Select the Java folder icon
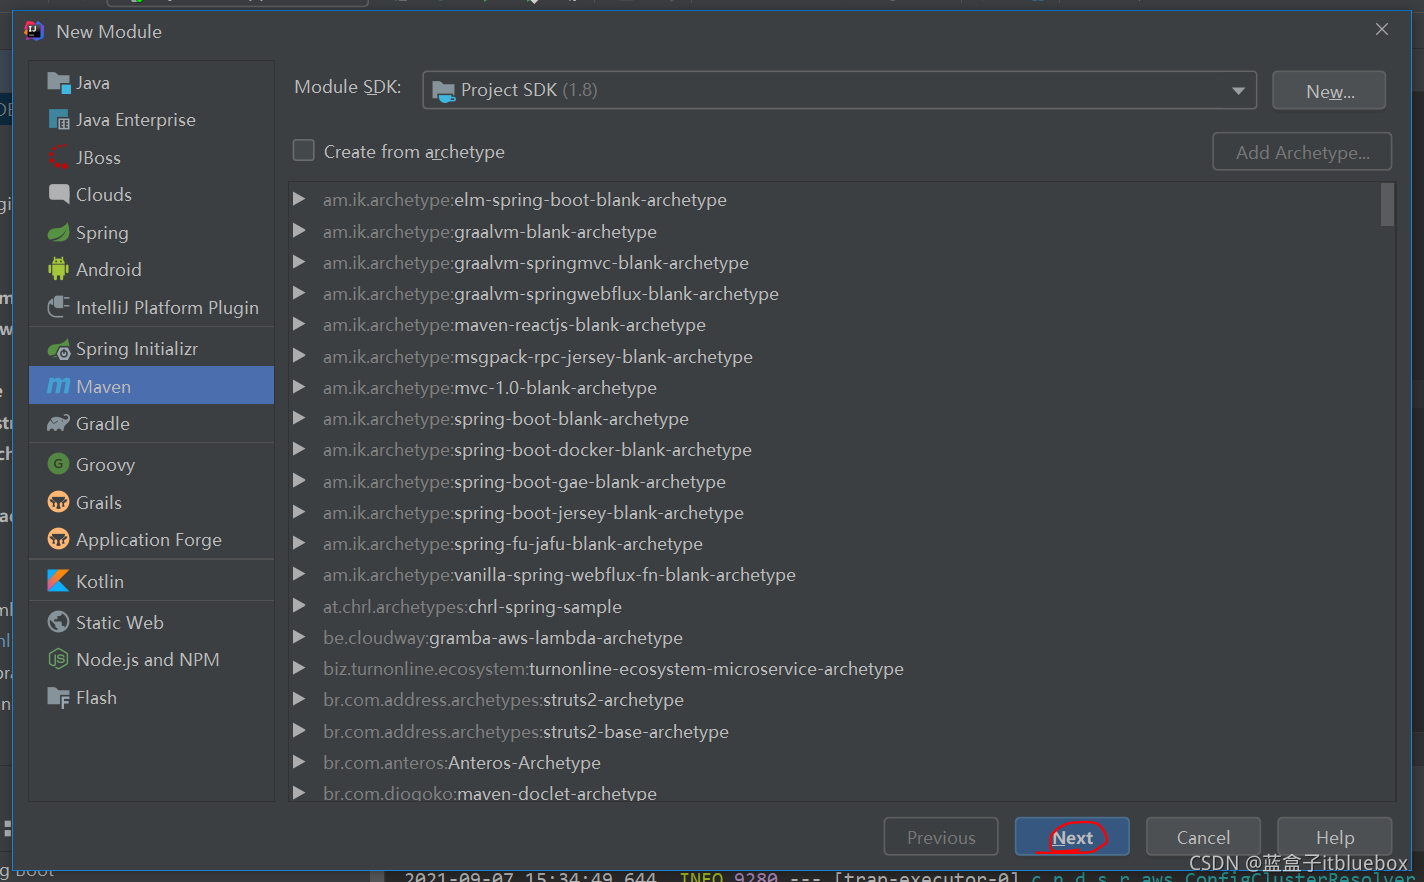This screenshot has height=882, width=1424. [x=58, y=83]
